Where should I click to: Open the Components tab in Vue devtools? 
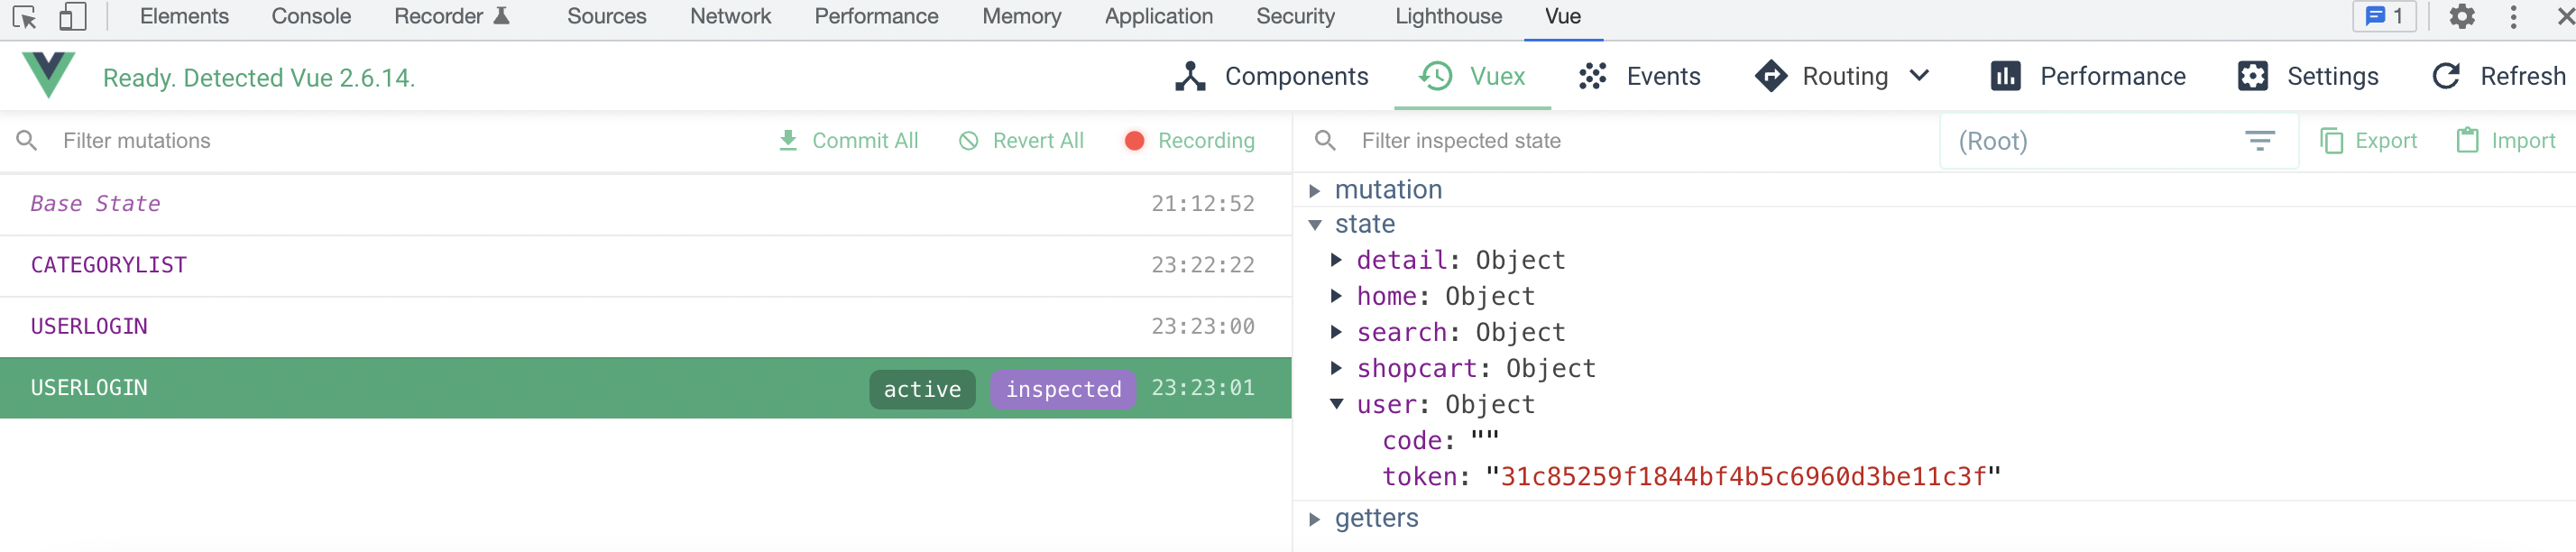(1272, 77)
